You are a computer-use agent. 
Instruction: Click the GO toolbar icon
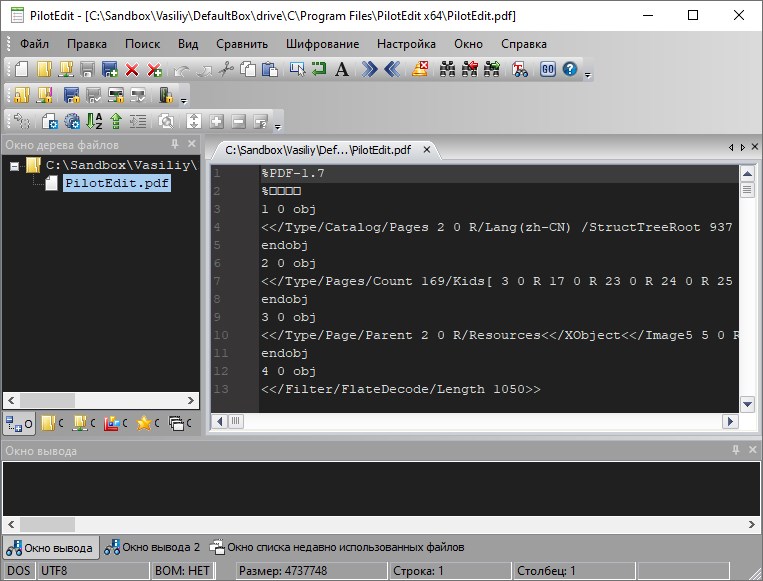[x=548, y=69]
